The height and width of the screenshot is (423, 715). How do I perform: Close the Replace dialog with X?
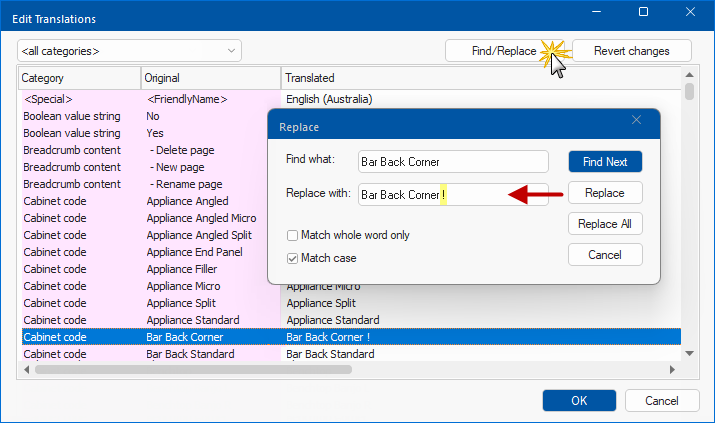pos(637,121)
